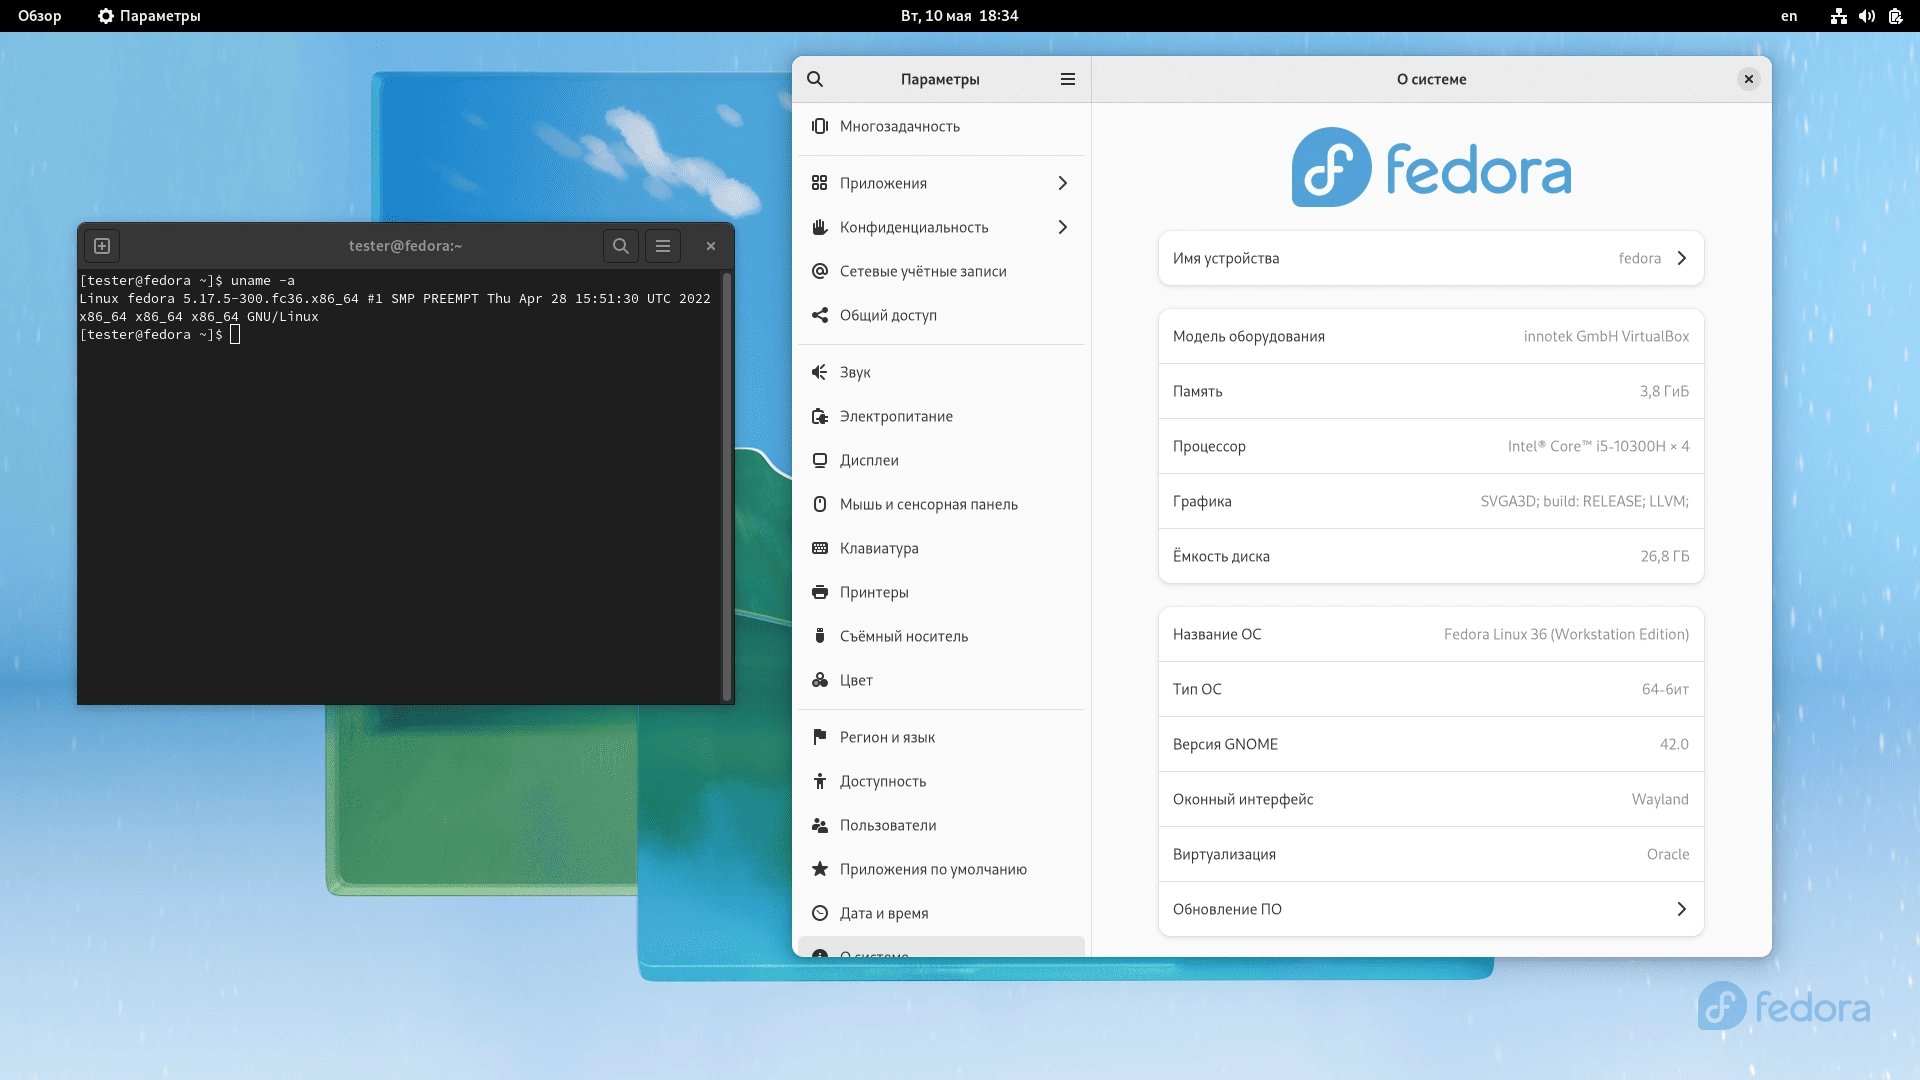The height and width of the screenshot is (1080, 1920).
Task: Open the Settings hamburger menu
Action: [1068, 79]
